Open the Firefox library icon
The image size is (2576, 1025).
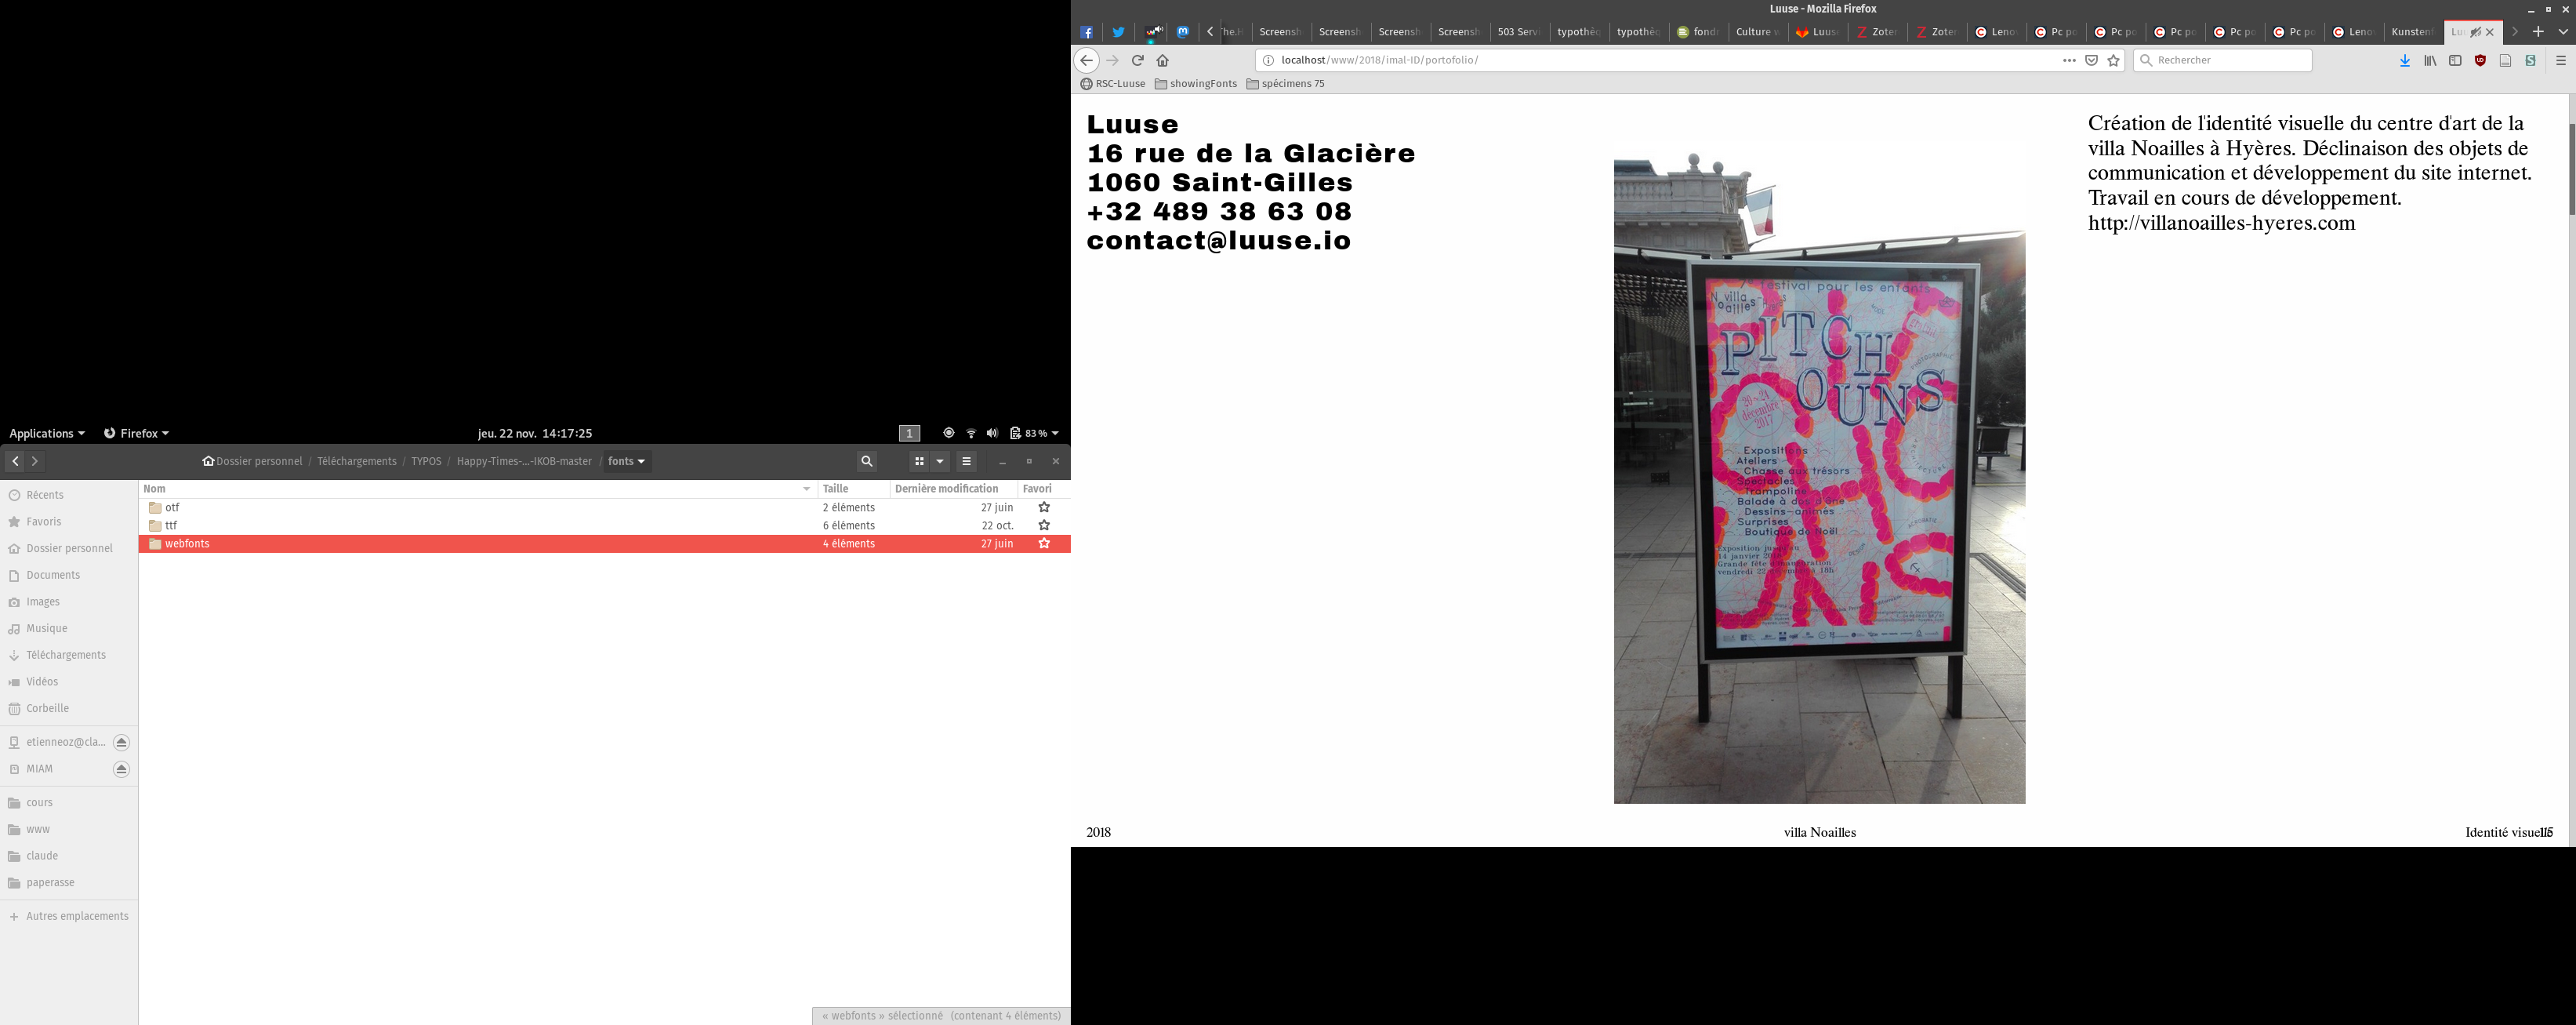pyautogui.click(x=2430, y=60)
